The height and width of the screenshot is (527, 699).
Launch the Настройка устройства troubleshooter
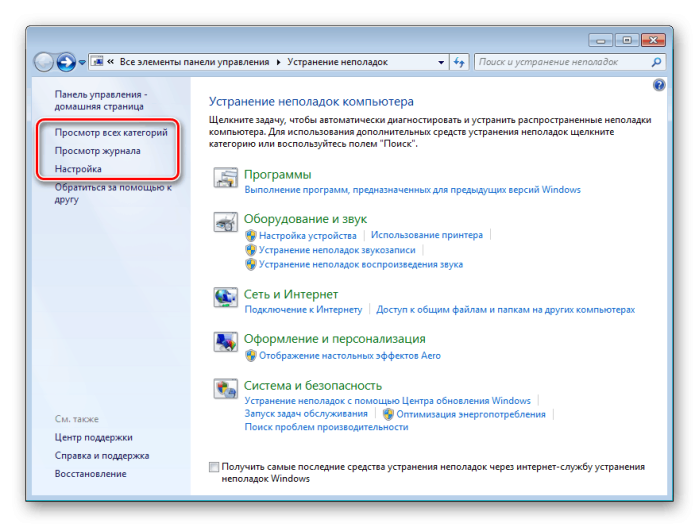(x=308, y=235)
